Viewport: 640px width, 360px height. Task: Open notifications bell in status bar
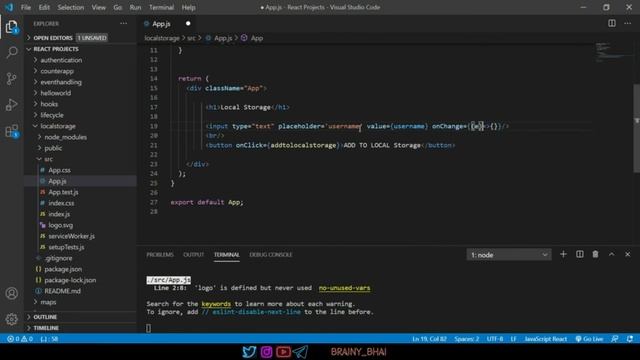click(x=630, y=339)
